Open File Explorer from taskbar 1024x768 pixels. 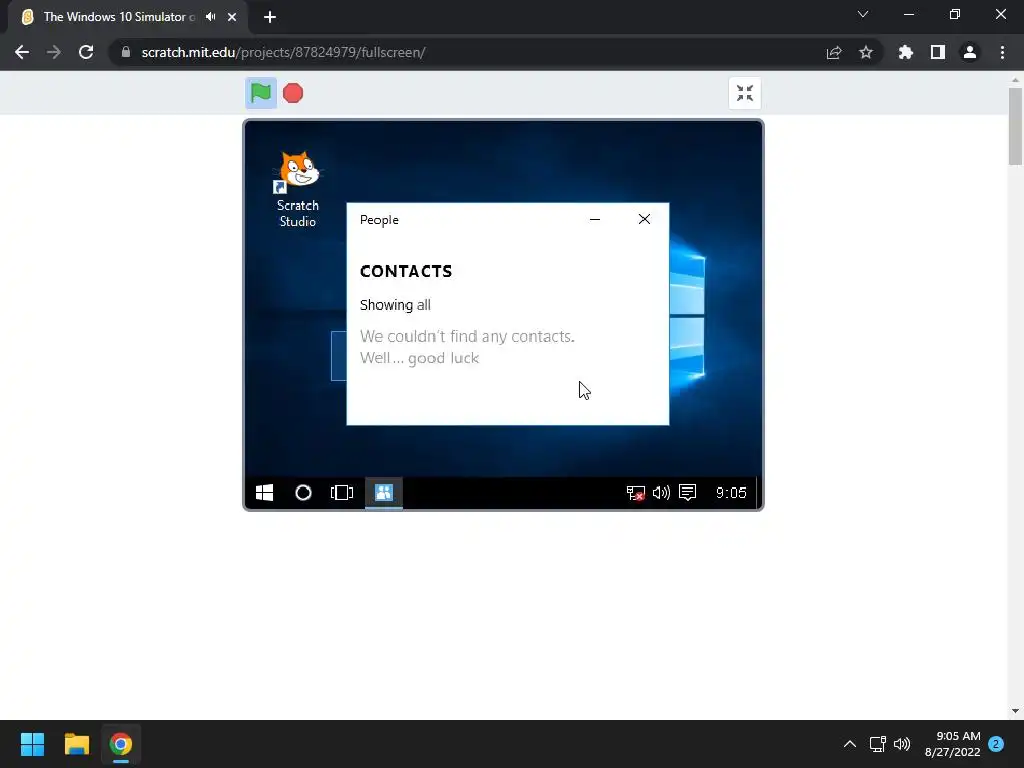(76, 744)
